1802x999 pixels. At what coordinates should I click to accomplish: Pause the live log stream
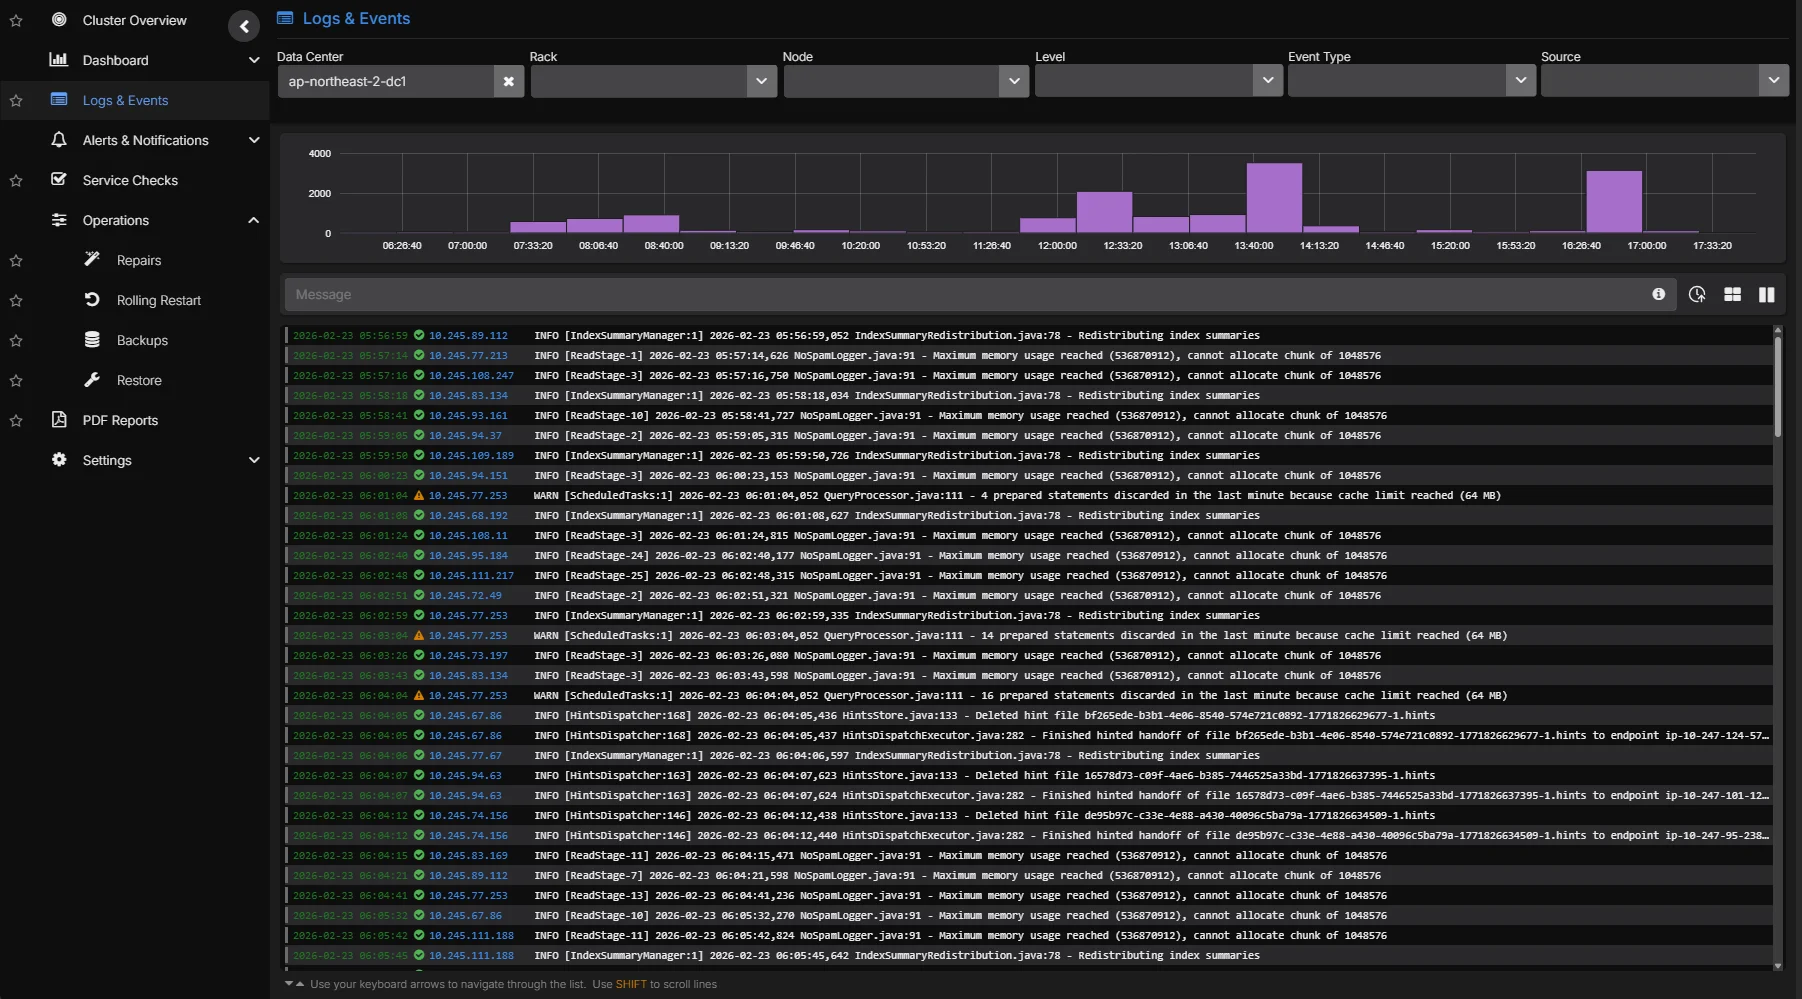tap(1766, 294)
